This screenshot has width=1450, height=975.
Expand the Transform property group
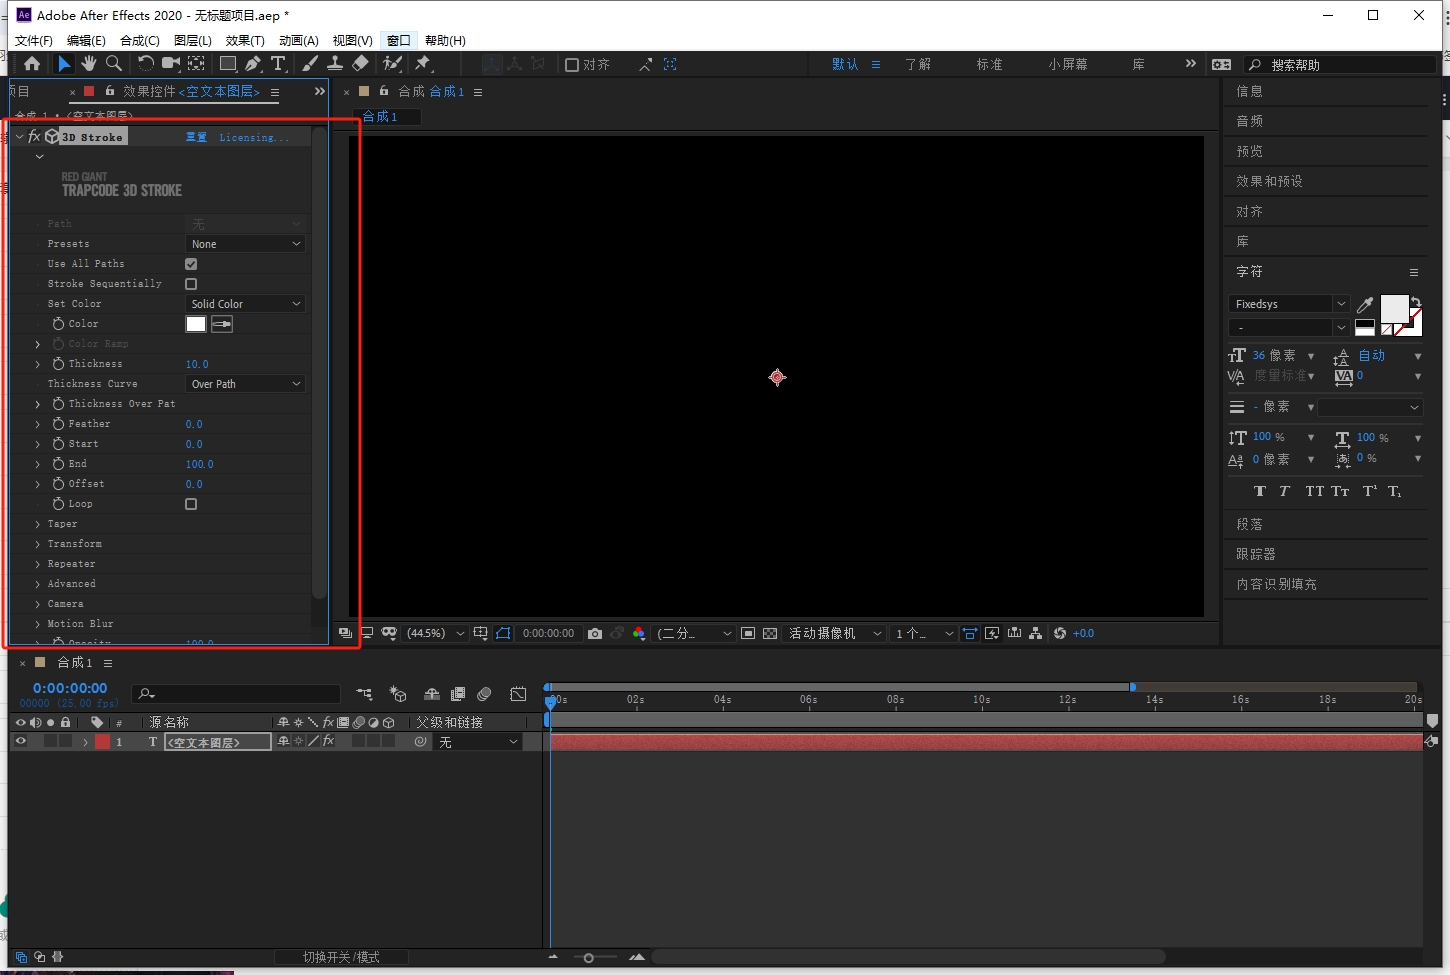[x=38, y=544]
